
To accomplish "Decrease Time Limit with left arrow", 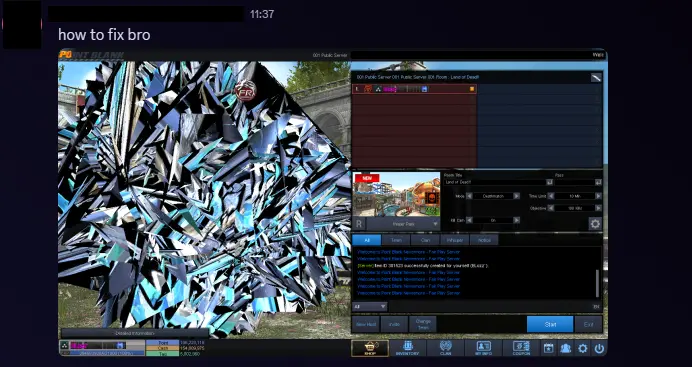I will tap(551, 196).
